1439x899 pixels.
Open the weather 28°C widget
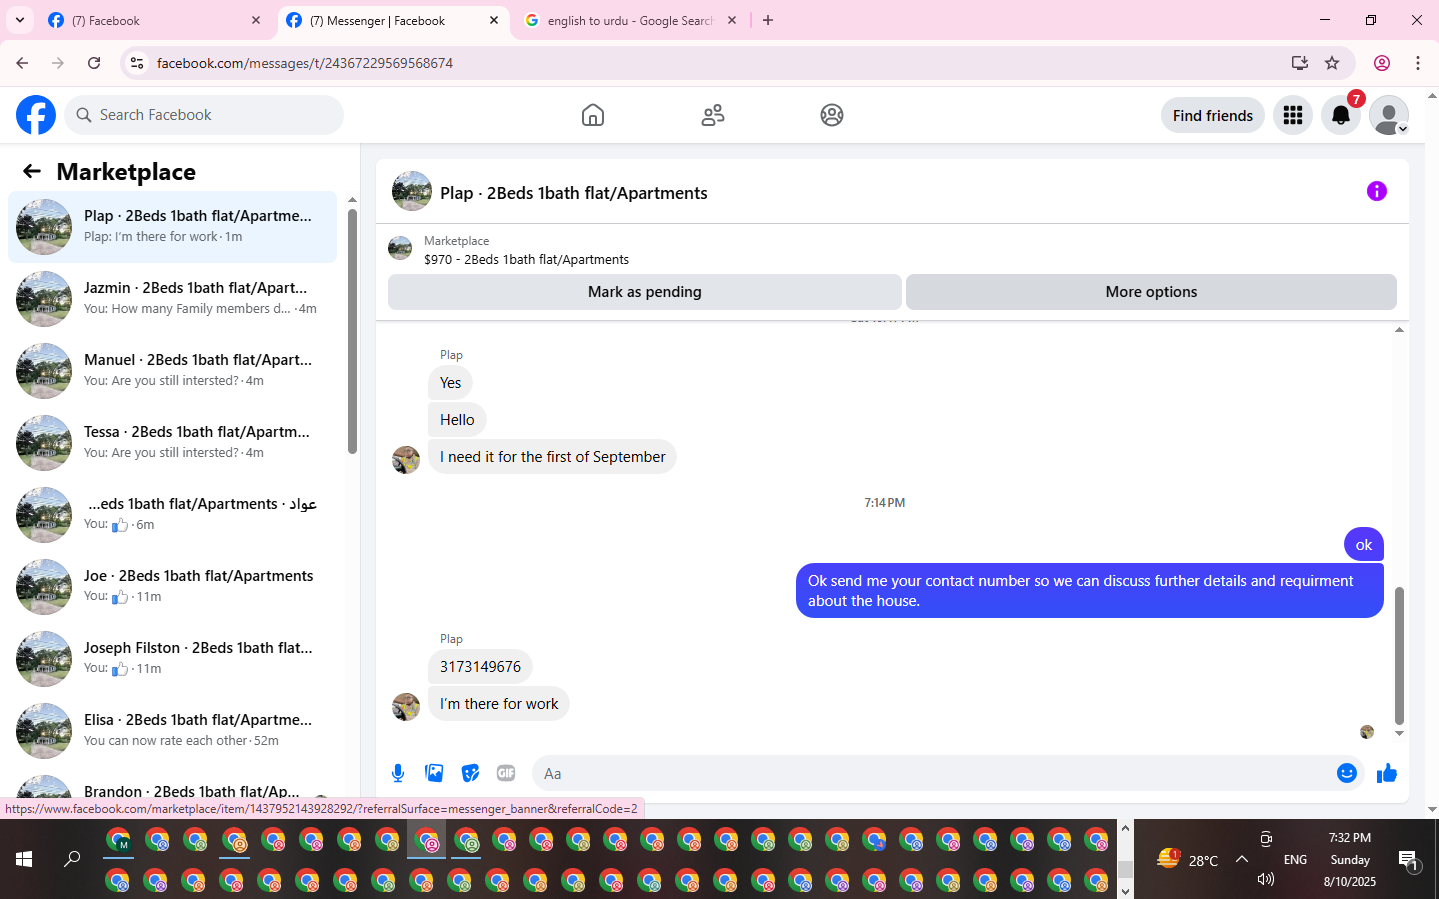pos(1188,859)
